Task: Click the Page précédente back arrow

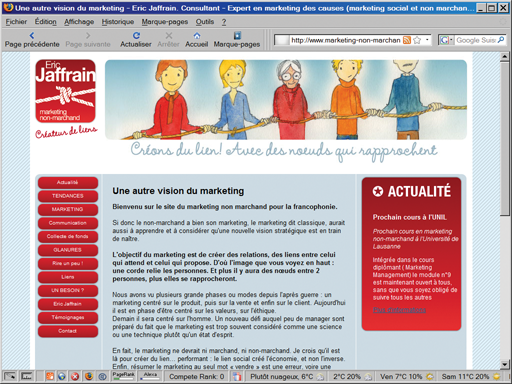Action: click(x=32, y=35)
